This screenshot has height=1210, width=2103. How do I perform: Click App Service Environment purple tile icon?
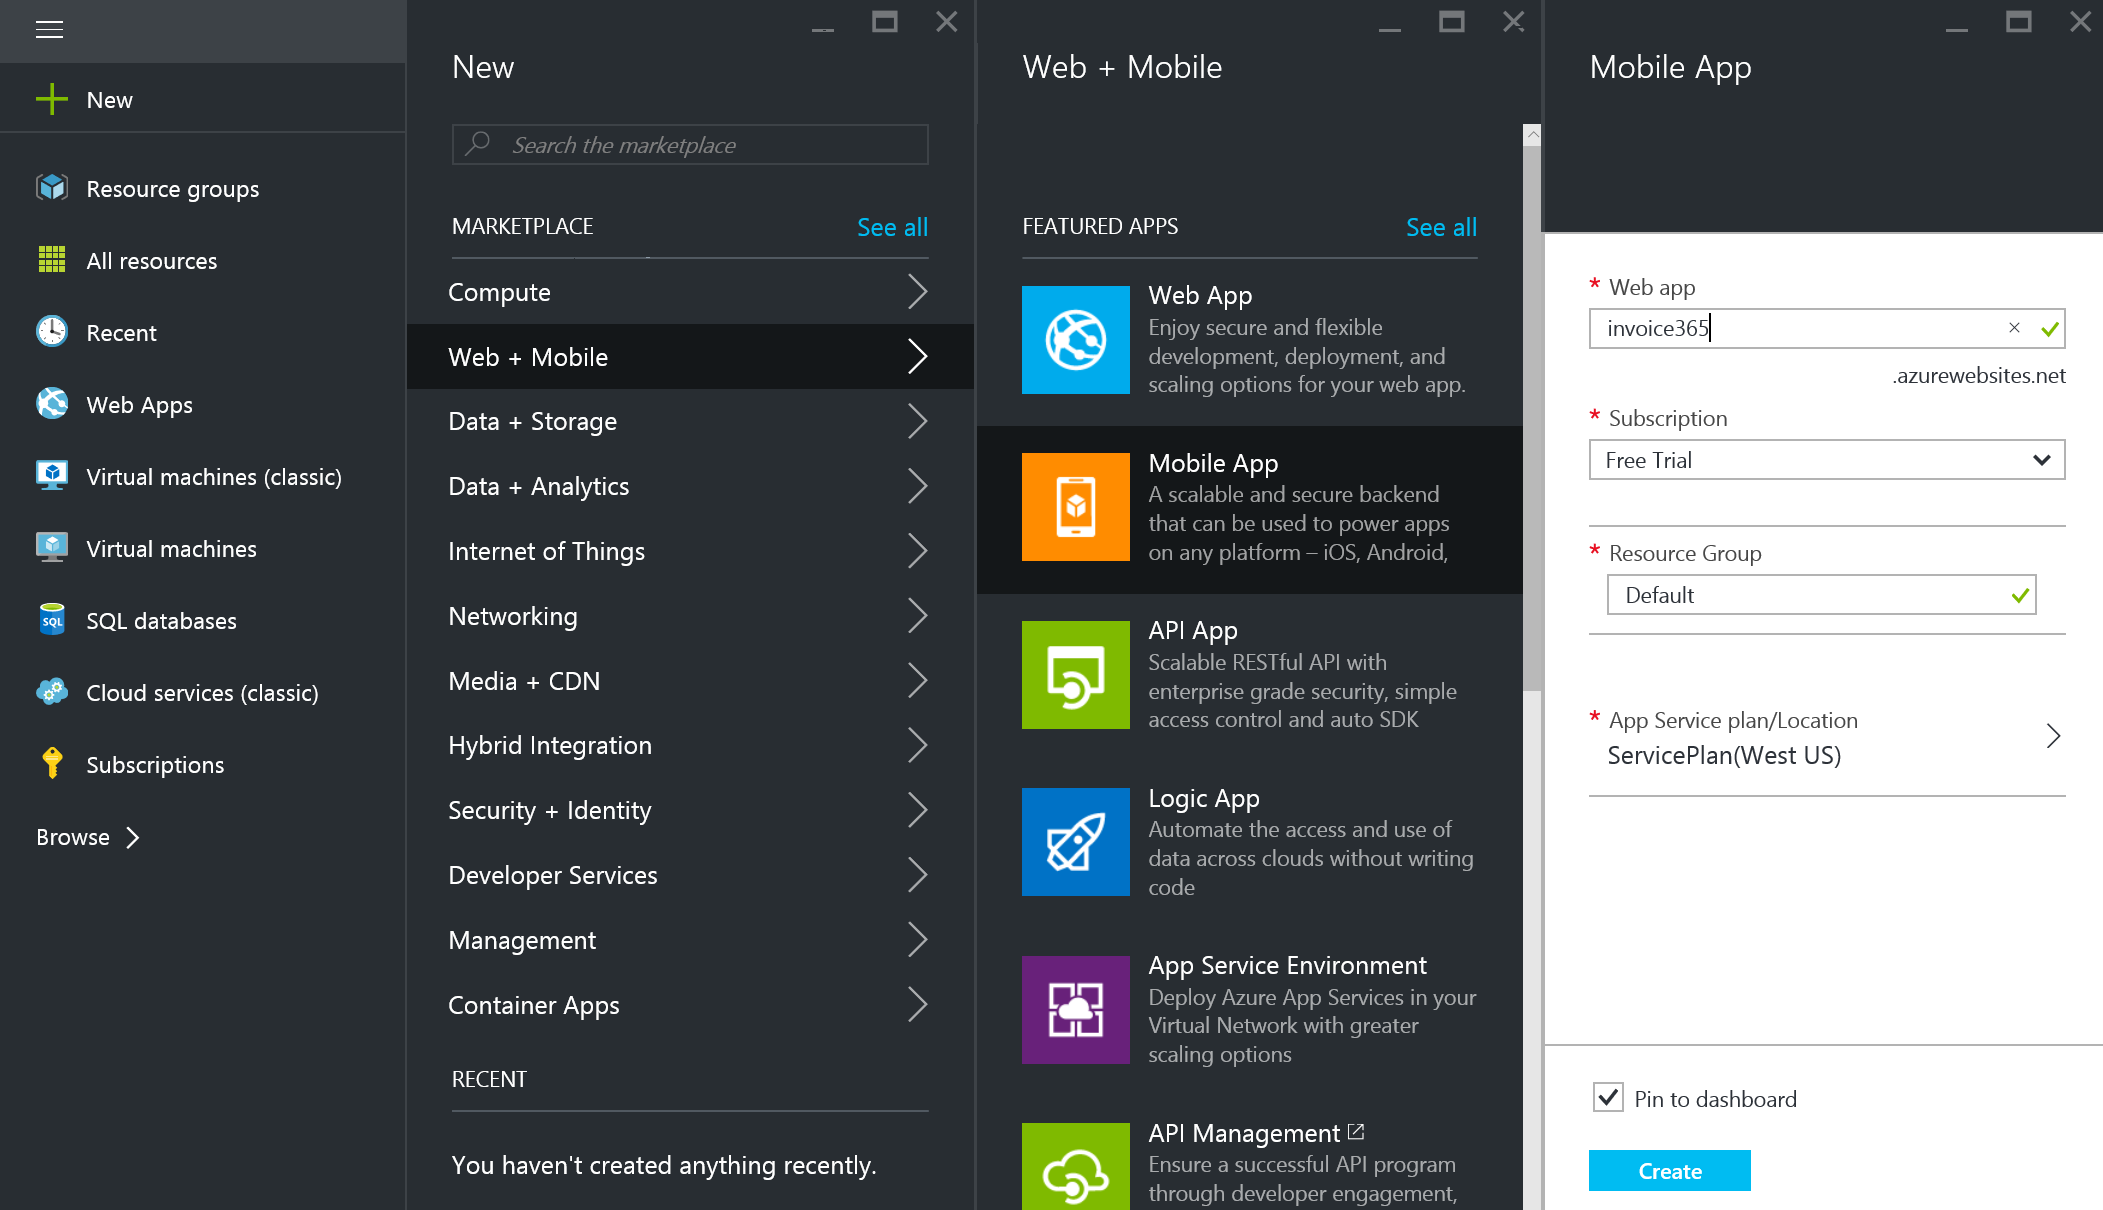point(1076,1010)
